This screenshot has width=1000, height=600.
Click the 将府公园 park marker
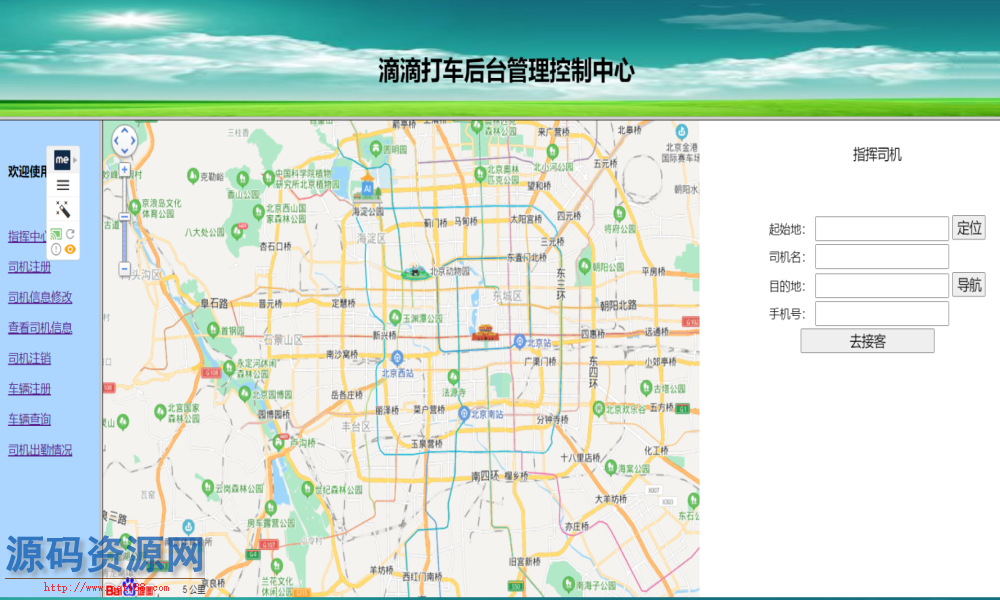coord(619,214)
